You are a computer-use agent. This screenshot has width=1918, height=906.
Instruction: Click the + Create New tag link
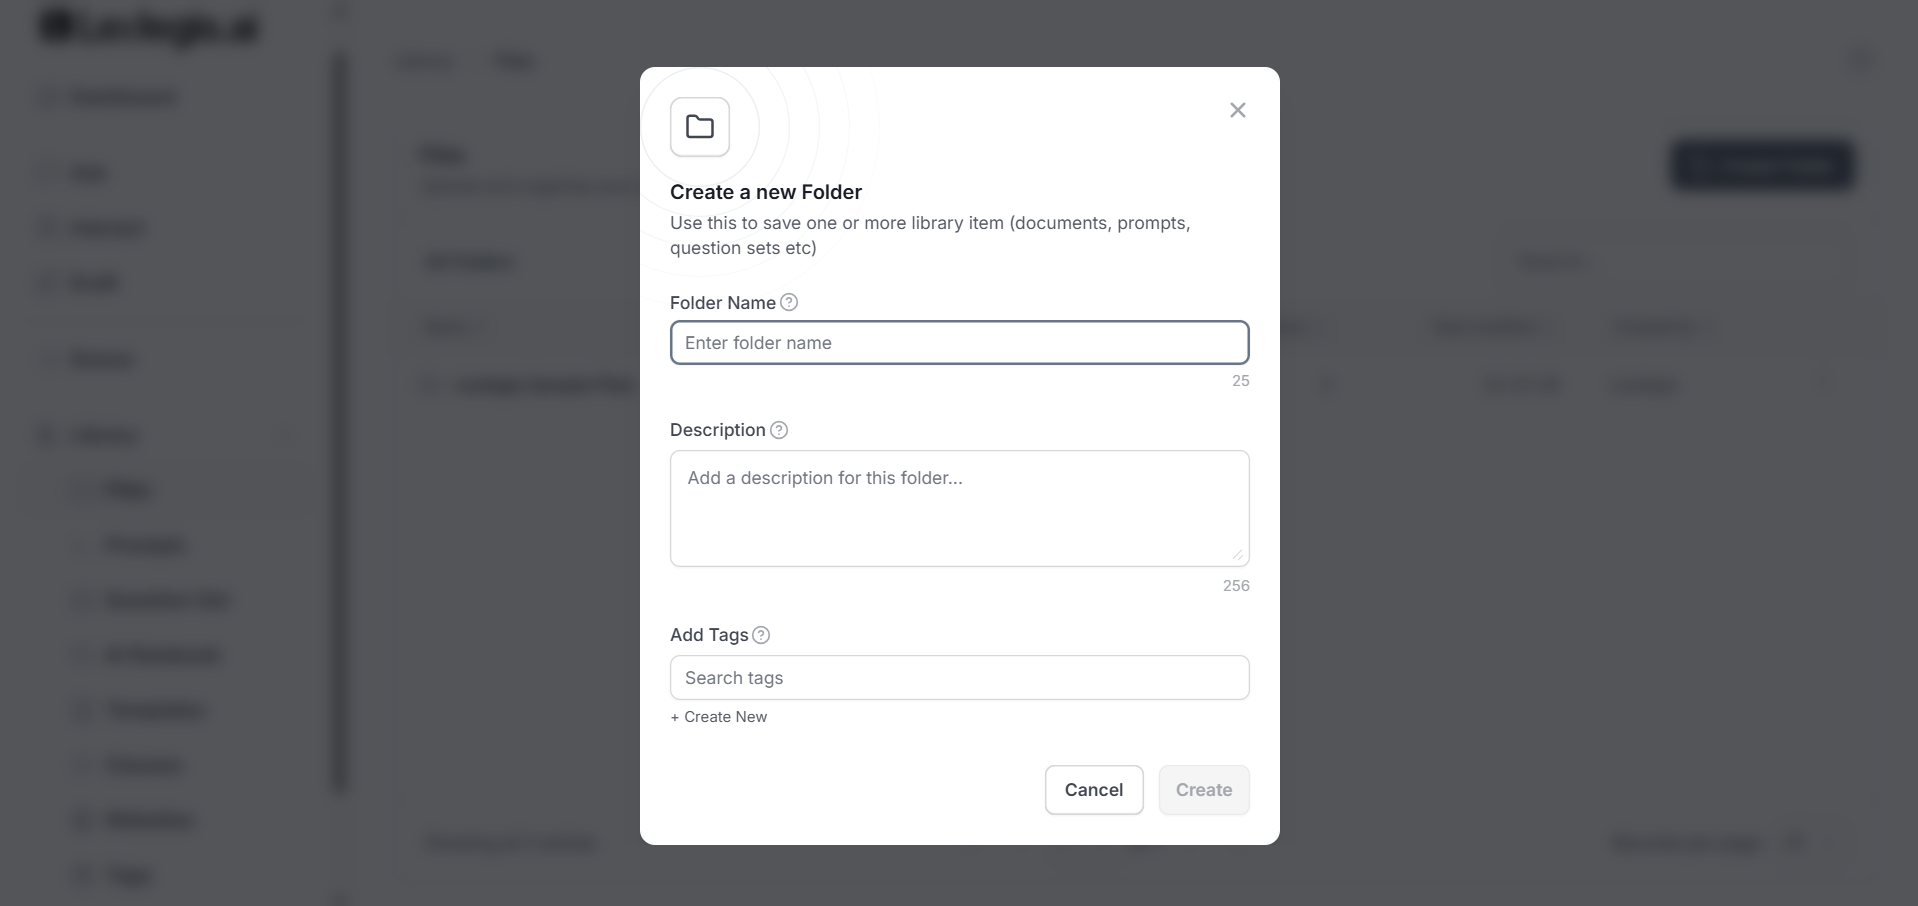point(719,717)
